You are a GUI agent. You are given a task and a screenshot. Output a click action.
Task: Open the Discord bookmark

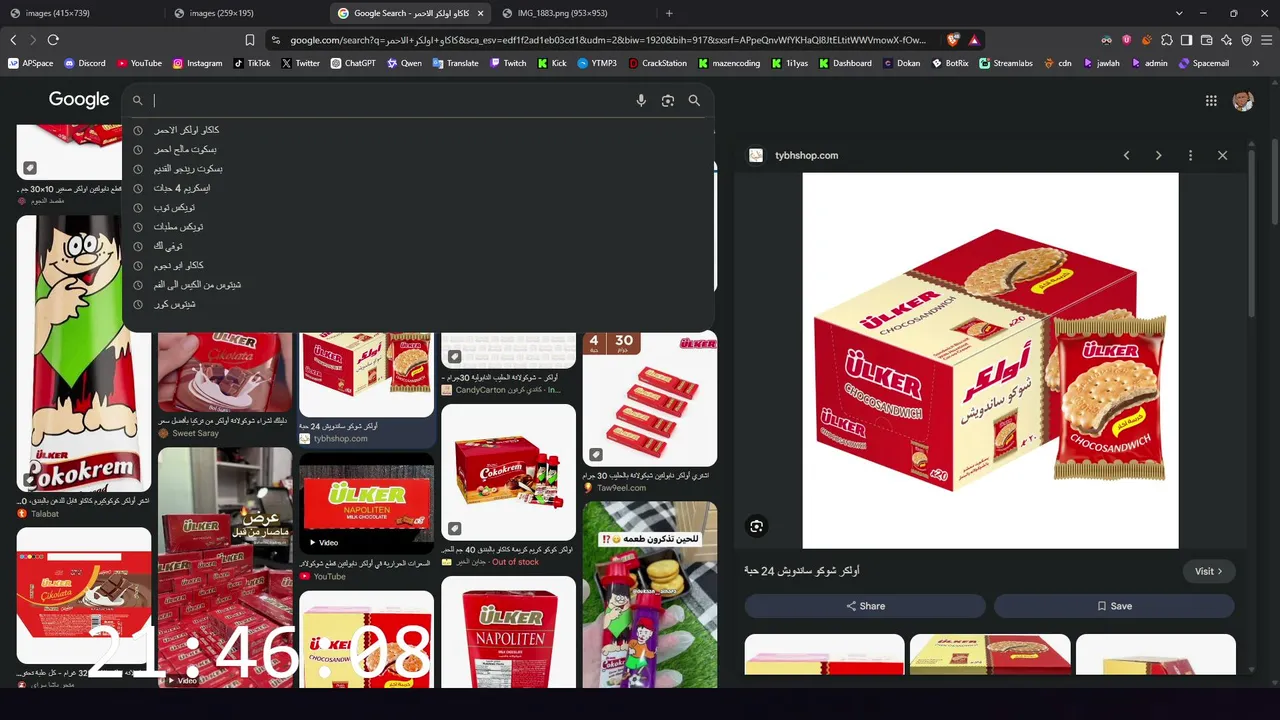click(x=85, y=63)
